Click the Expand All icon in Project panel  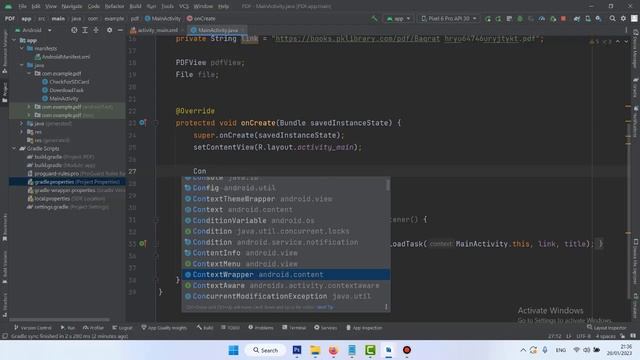[x=85, y=30]
